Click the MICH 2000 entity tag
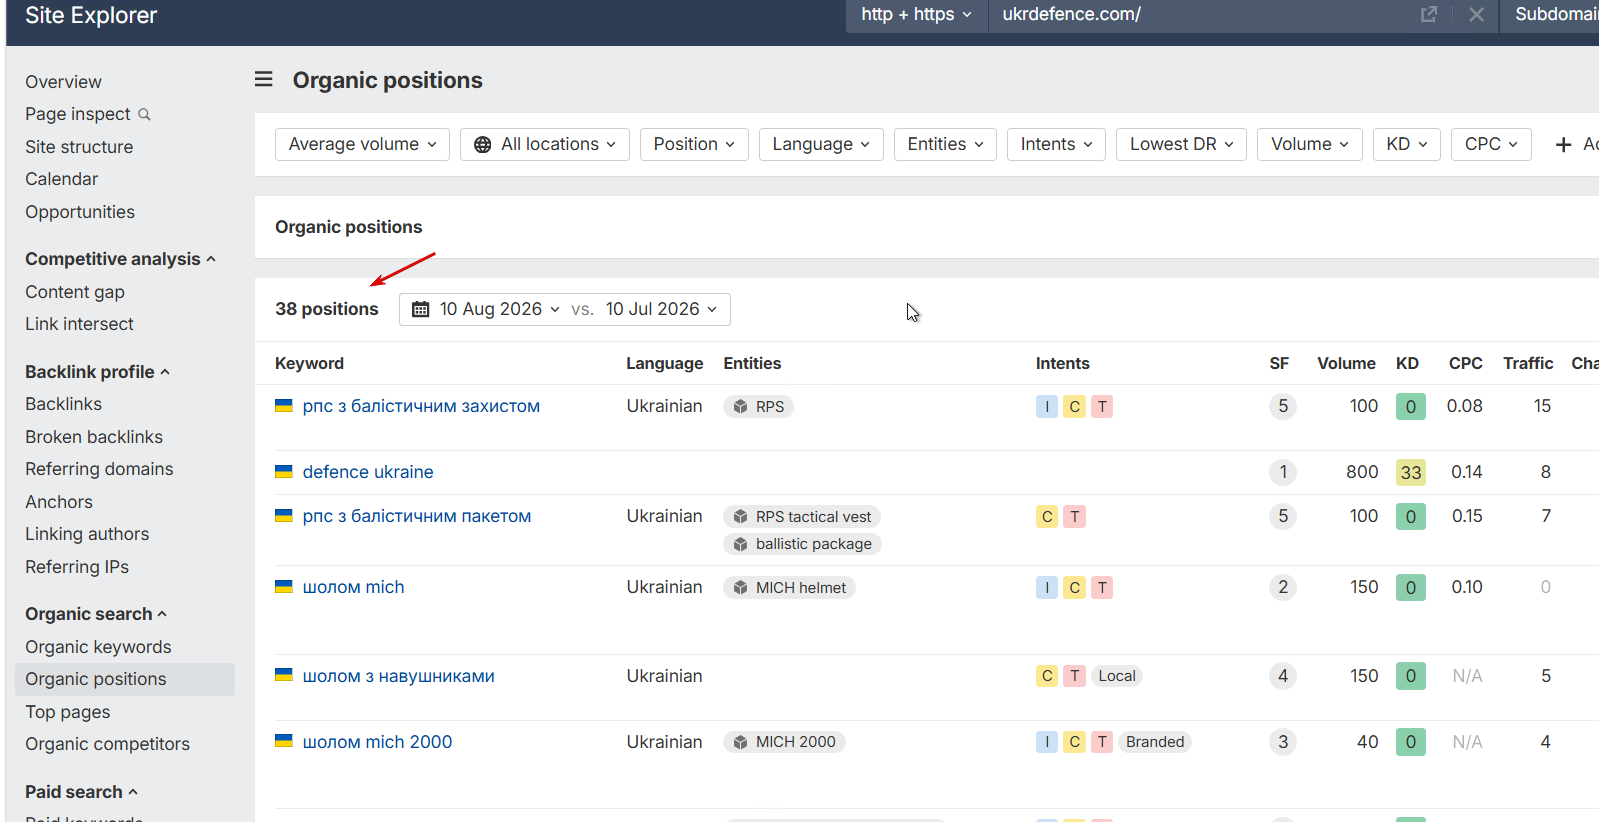Viewport: 1599px width, 822px height. point(784,742)
